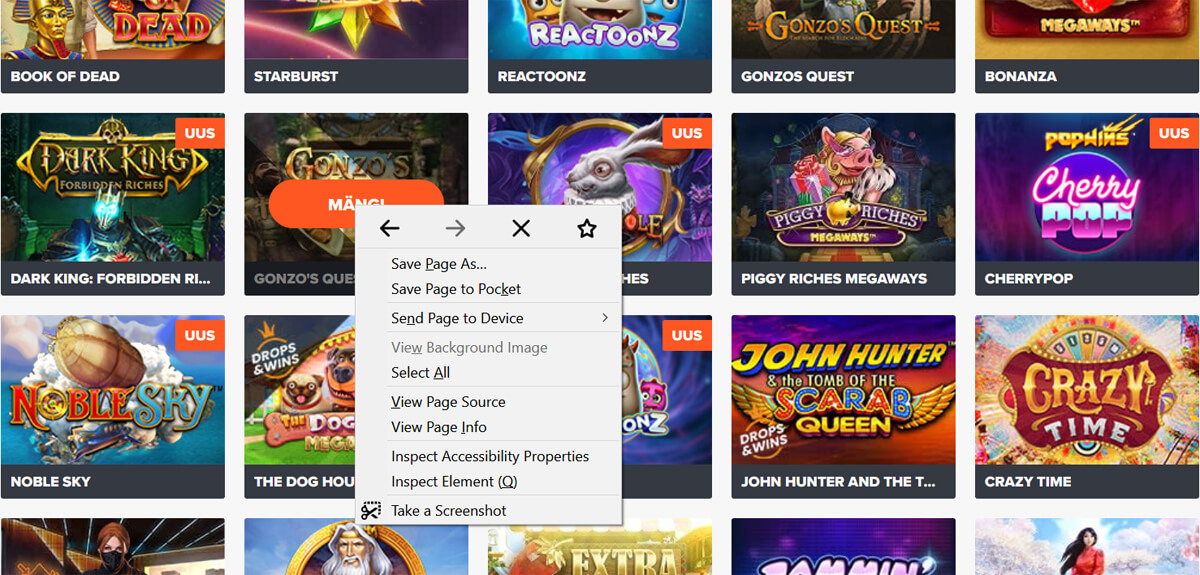
Task: Open the Dark King: Forbidden Riches game thumbnail
Action: (113, 187)
